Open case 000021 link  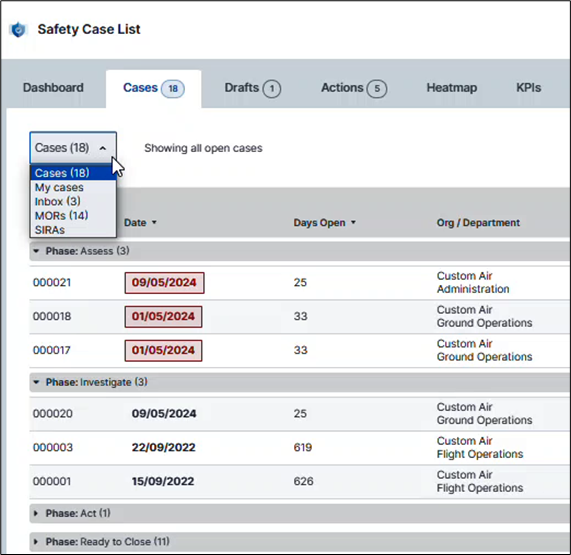52,283
